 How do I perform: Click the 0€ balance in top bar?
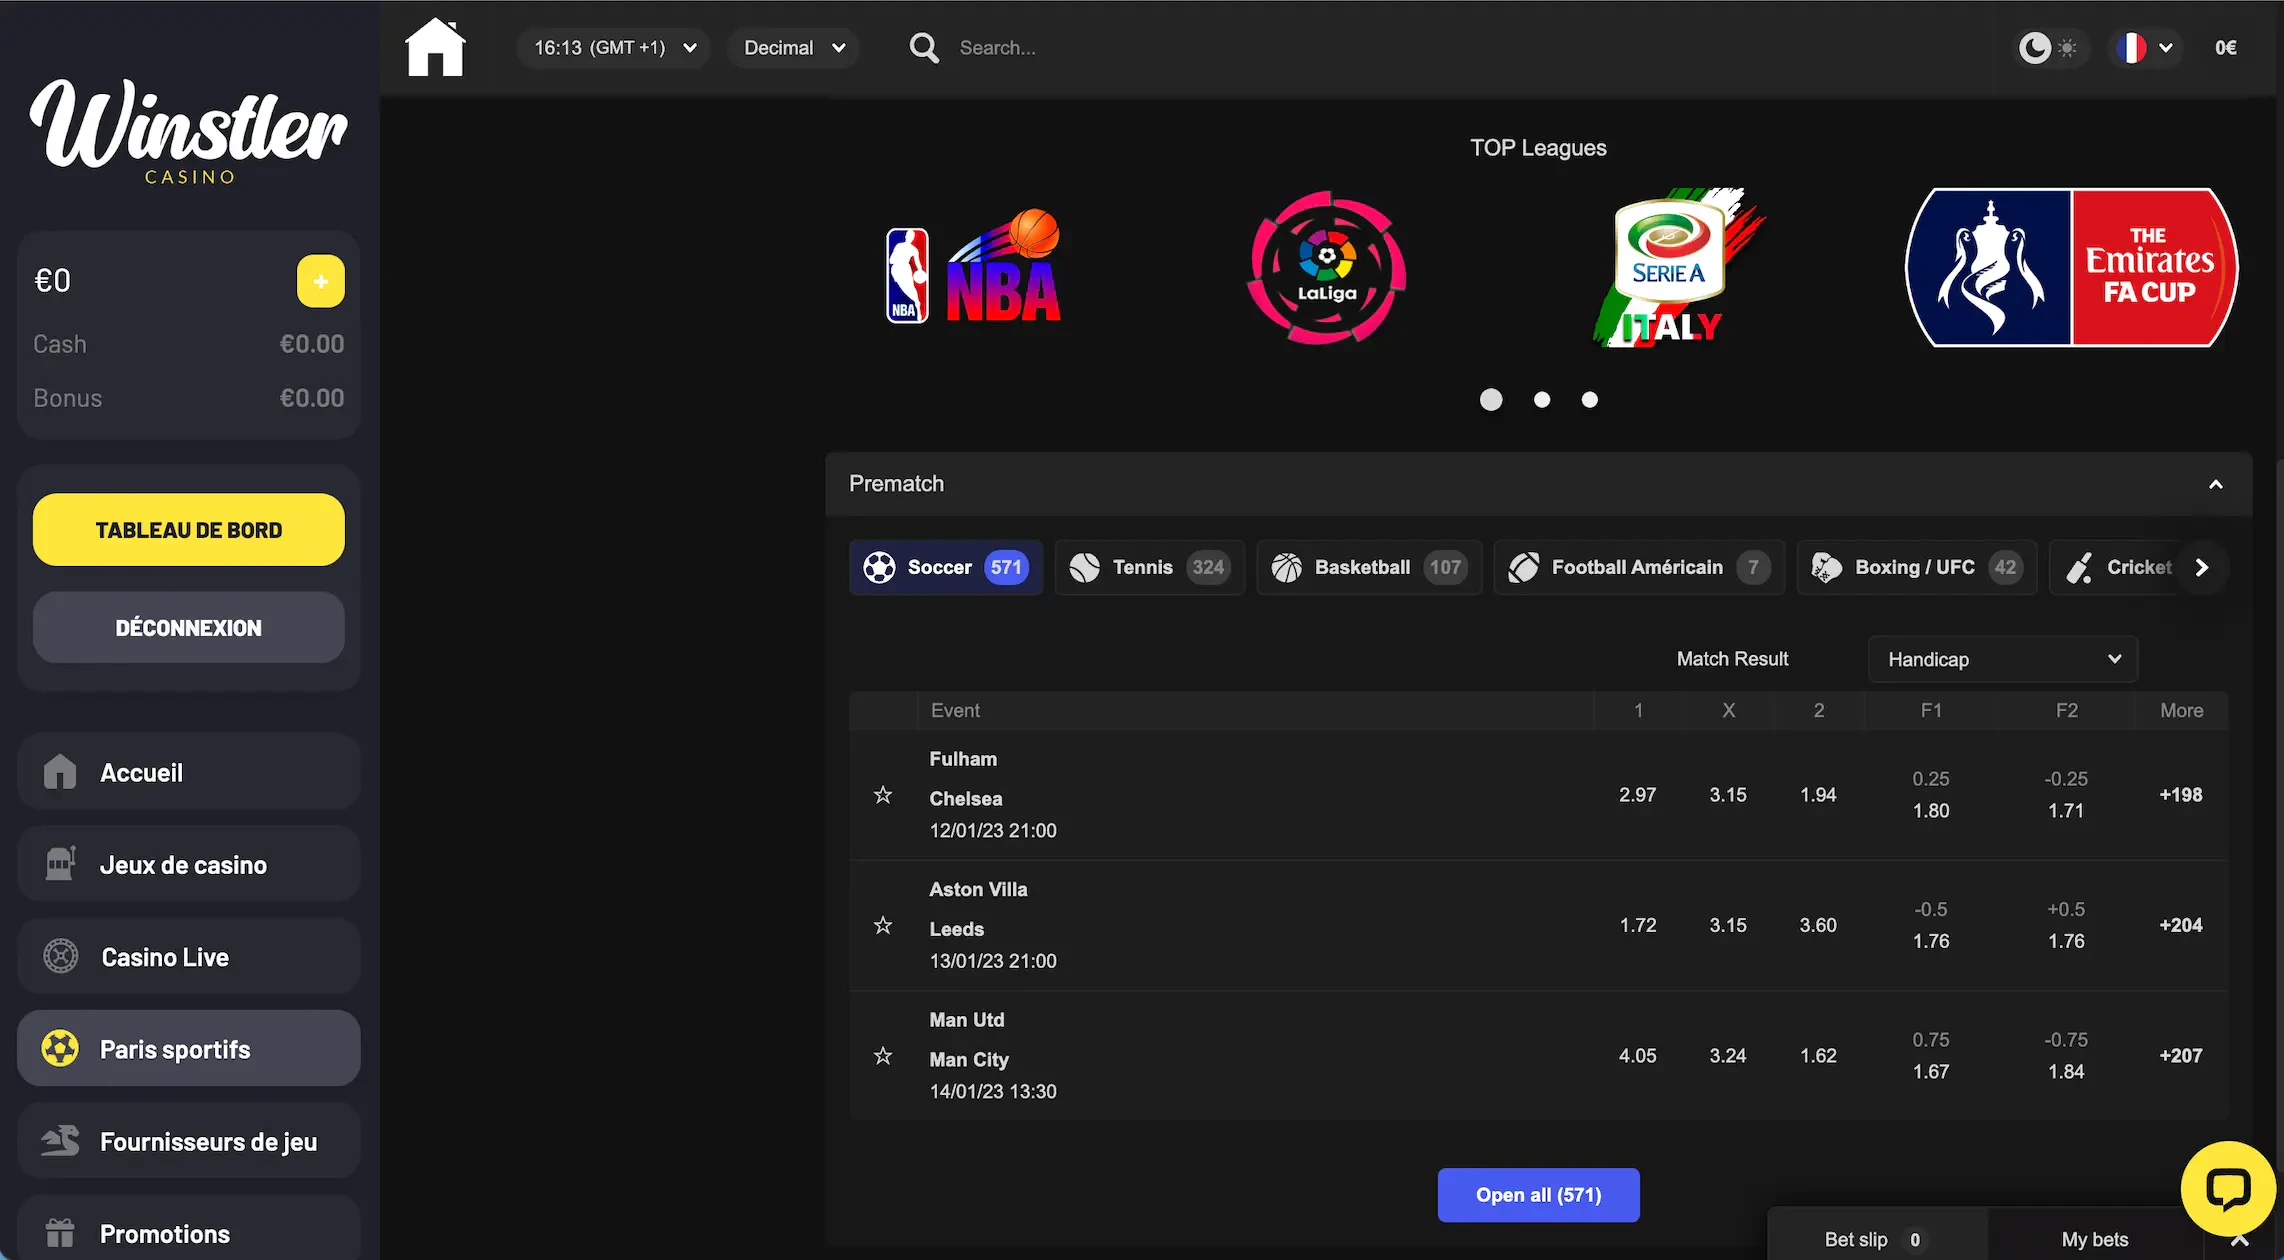(2226, 47)
